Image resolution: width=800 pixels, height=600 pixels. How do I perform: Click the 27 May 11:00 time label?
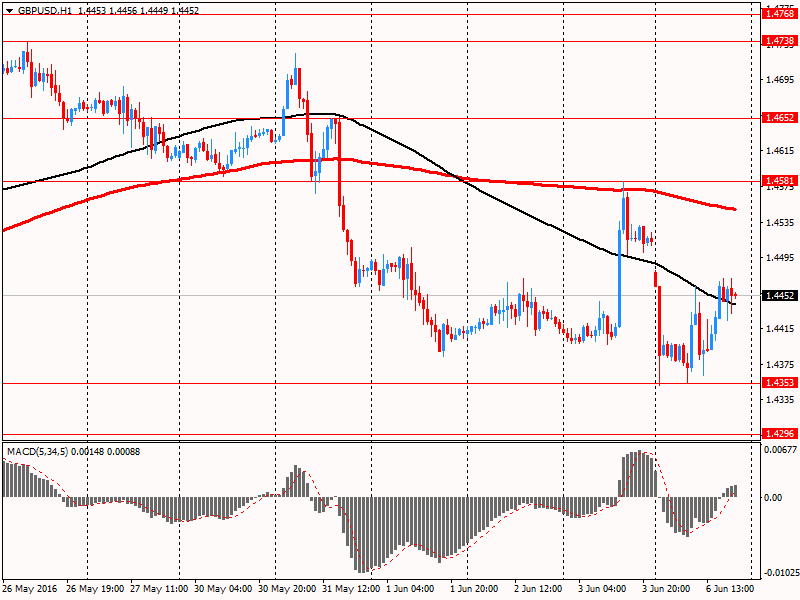[159, 589]
